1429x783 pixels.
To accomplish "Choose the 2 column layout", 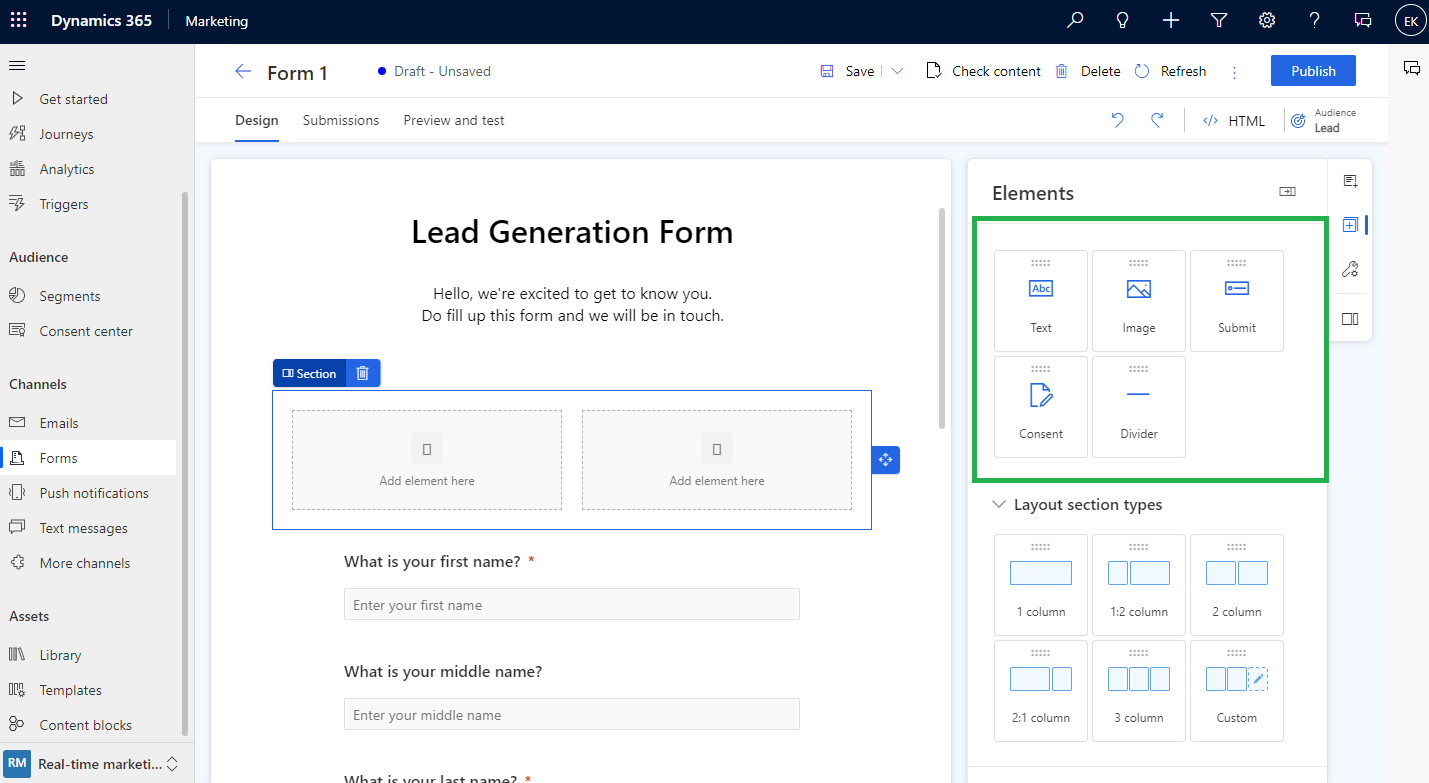I will point(1237,585).
